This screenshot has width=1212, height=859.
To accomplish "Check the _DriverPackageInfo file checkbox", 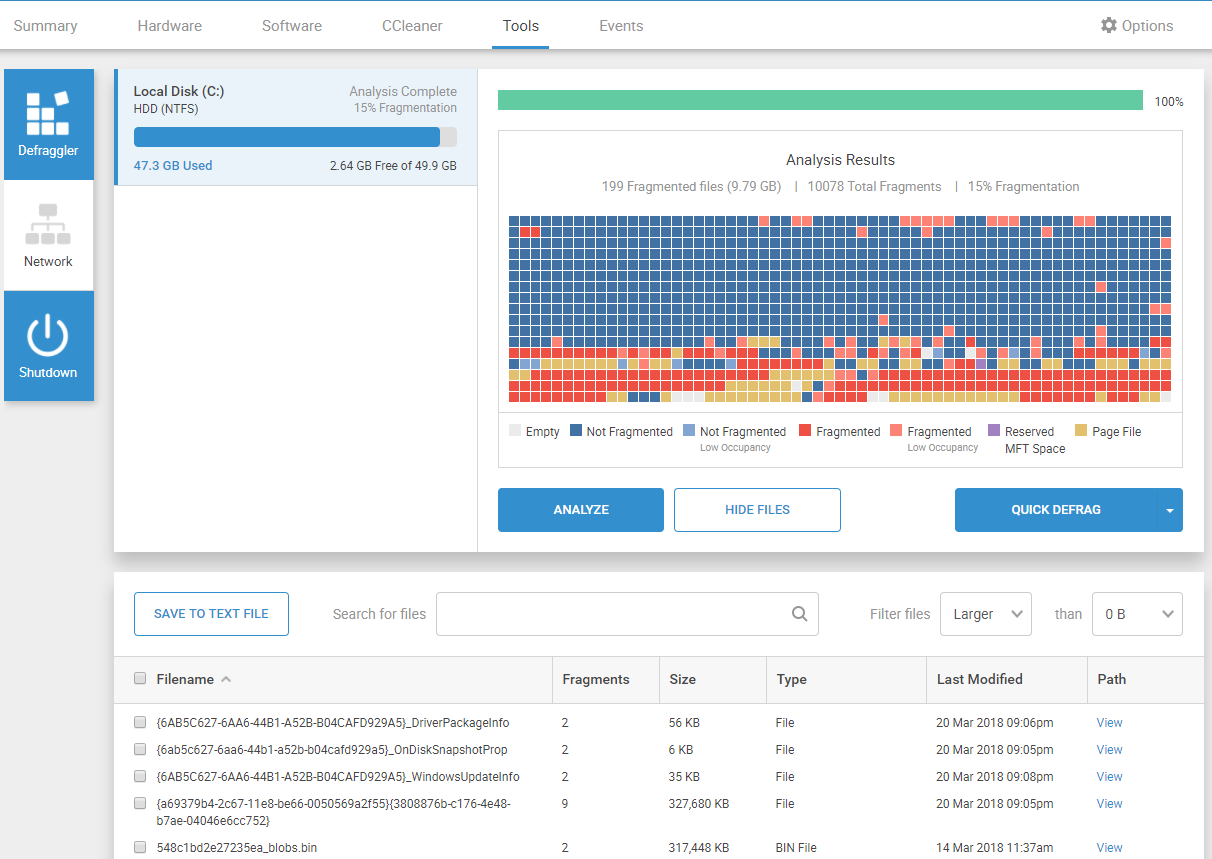I will pyautogui.click(x=140, y=722).
